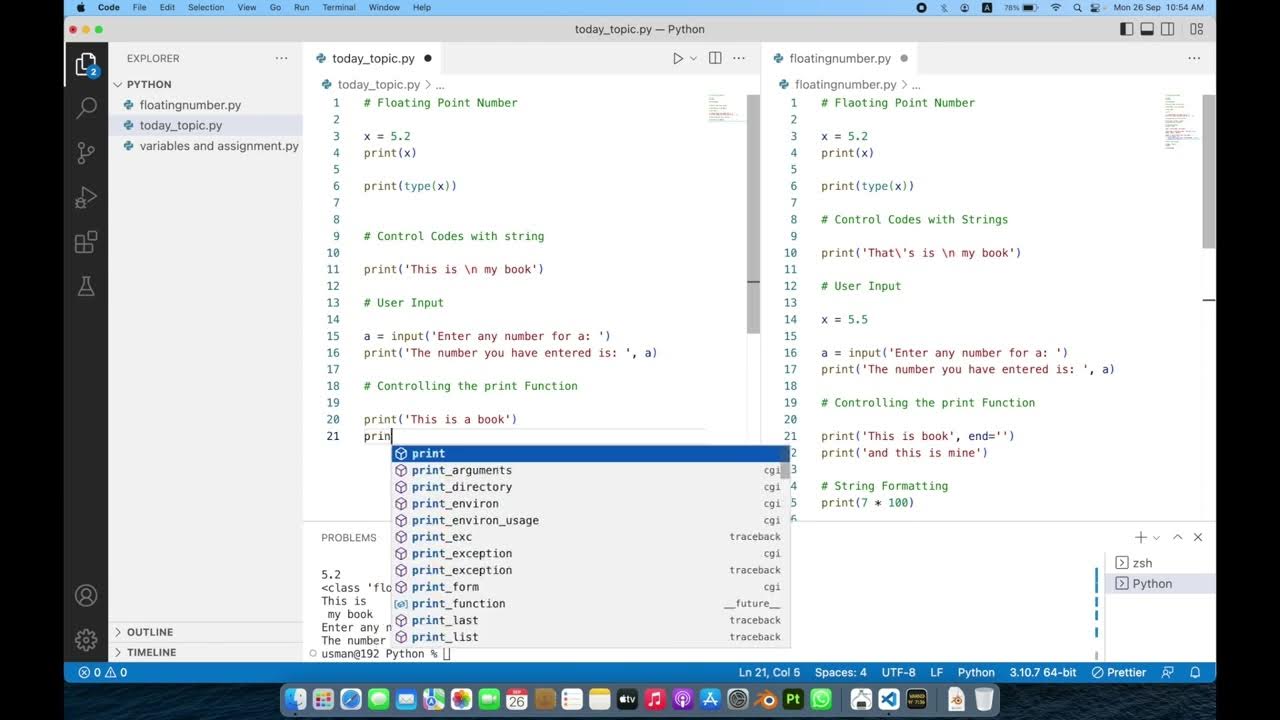Open Finder from the dock
Screen dimensions: 1280x720
pyautogui.click(x=296, y=700)
